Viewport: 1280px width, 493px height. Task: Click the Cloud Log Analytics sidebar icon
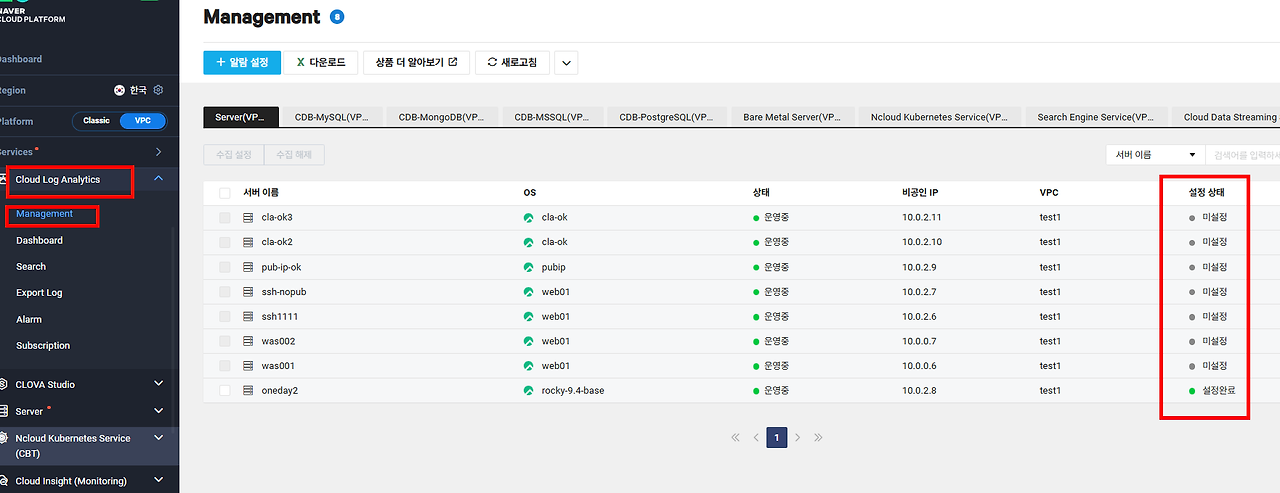click(5, 179)
